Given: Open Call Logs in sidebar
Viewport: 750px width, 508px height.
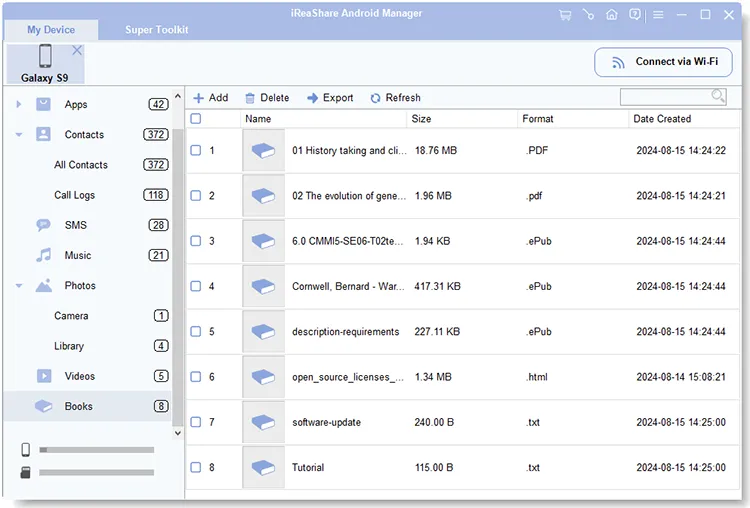Looking at the screenshot, I should tap(75, 195).
